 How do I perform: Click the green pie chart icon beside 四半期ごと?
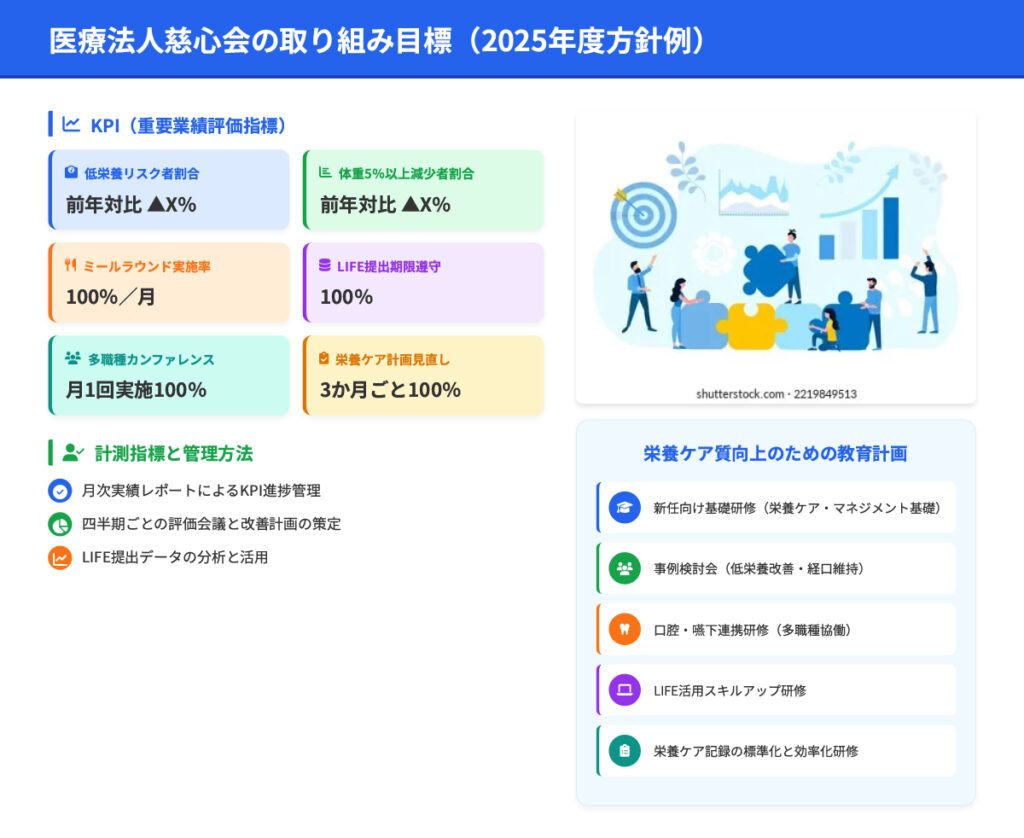coord(60,524)
